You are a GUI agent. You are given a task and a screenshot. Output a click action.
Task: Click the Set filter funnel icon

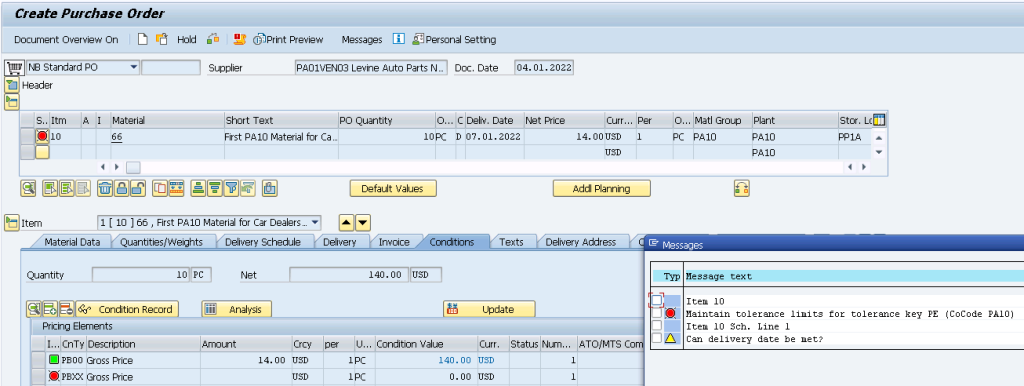pyautogui.click(x=231, y=189)
